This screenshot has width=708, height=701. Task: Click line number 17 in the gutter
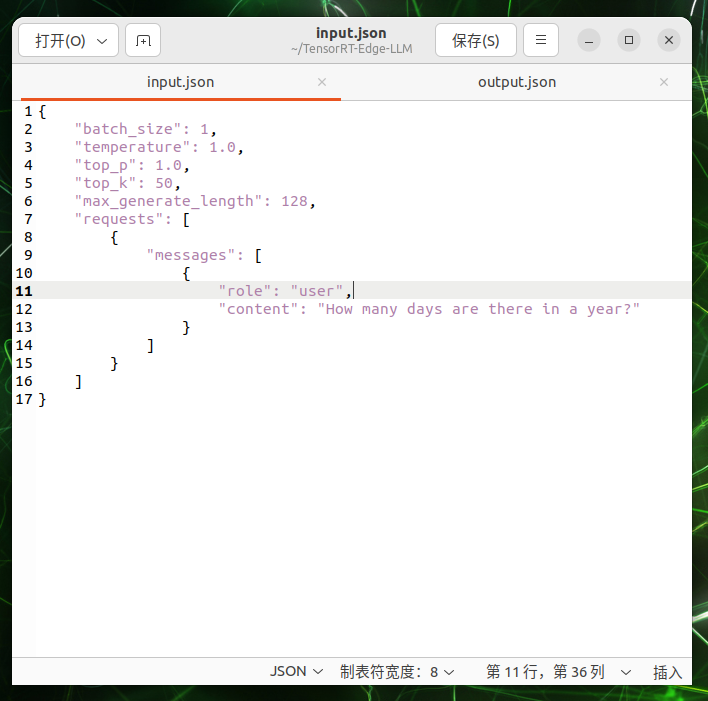pyautogui.click(x=24, y=399)
